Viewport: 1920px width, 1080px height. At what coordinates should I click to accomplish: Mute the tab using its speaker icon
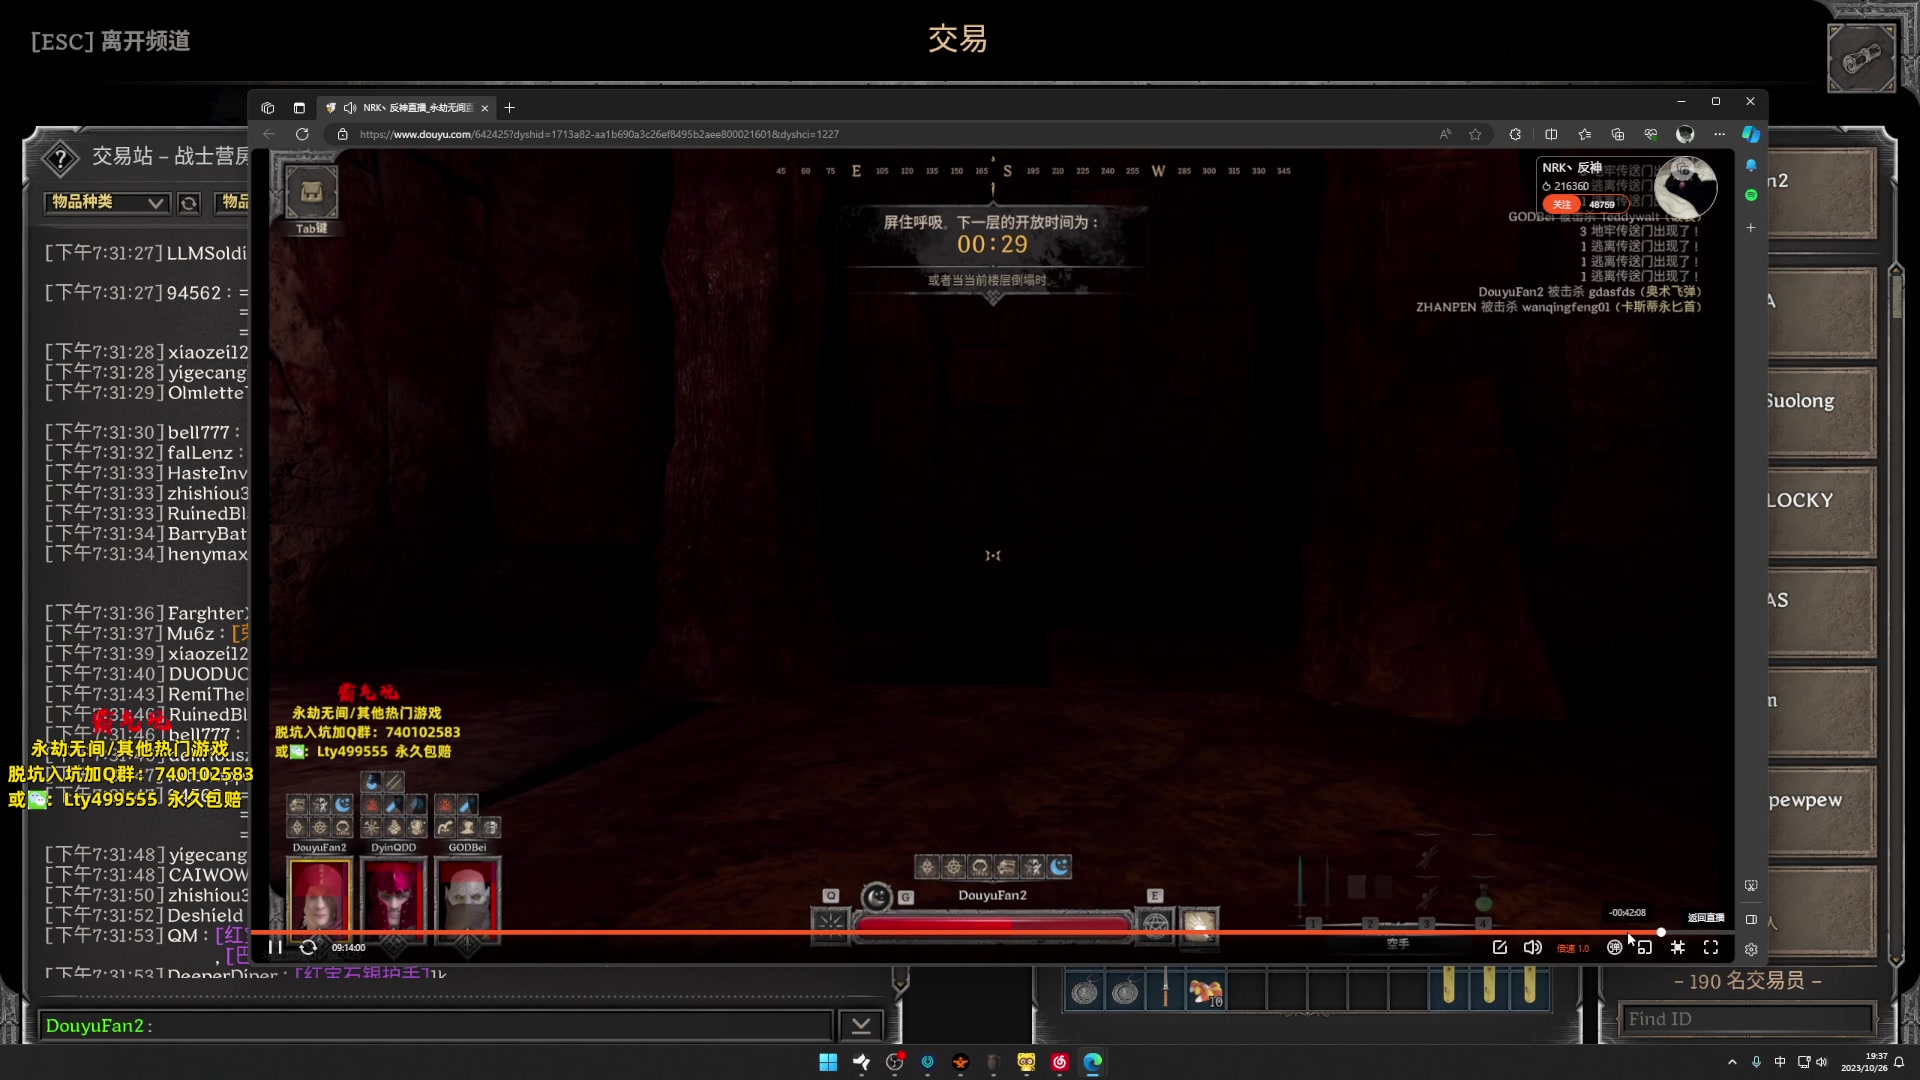350,108
